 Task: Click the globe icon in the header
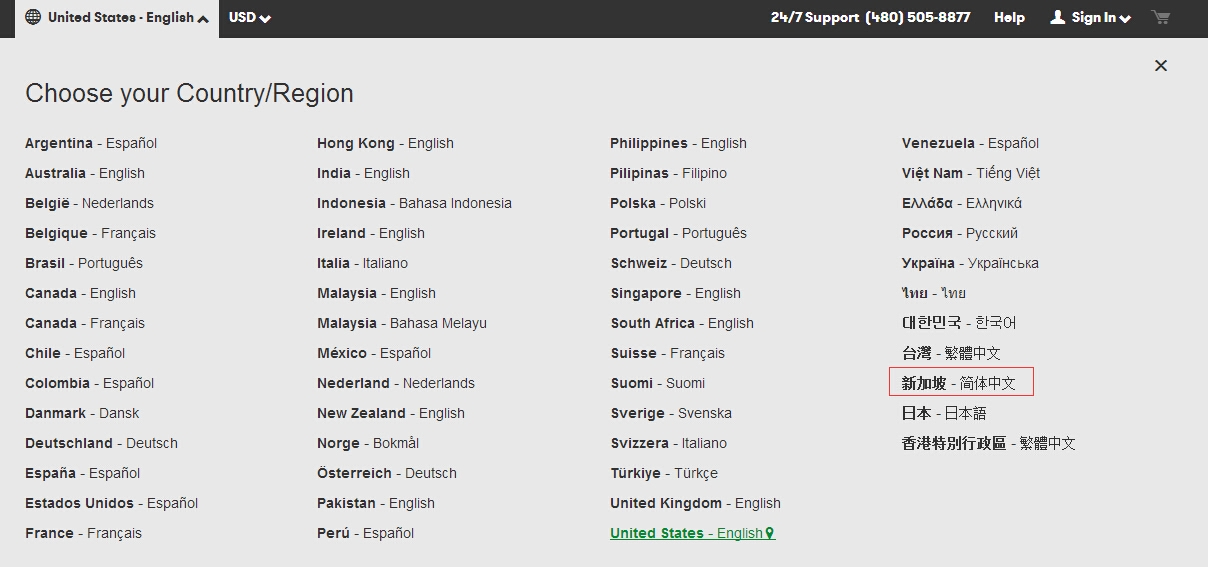33,17
